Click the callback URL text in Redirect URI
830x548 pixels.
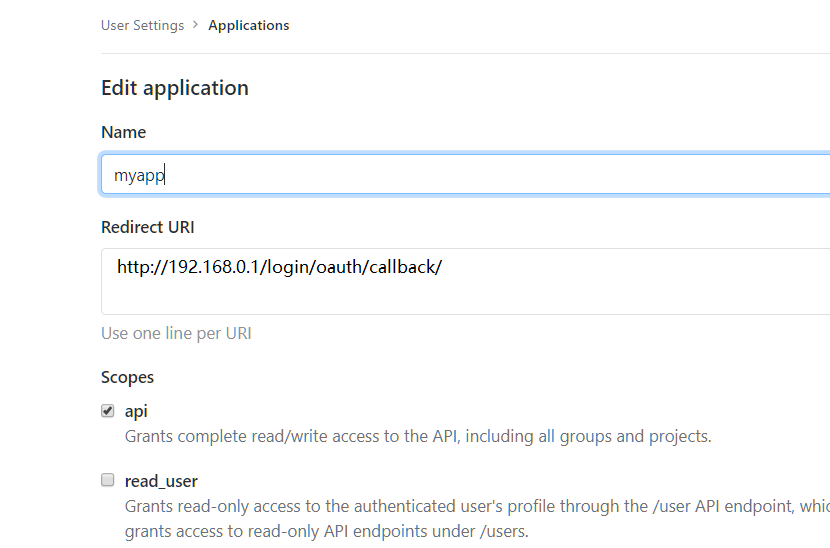coord(279,267)
